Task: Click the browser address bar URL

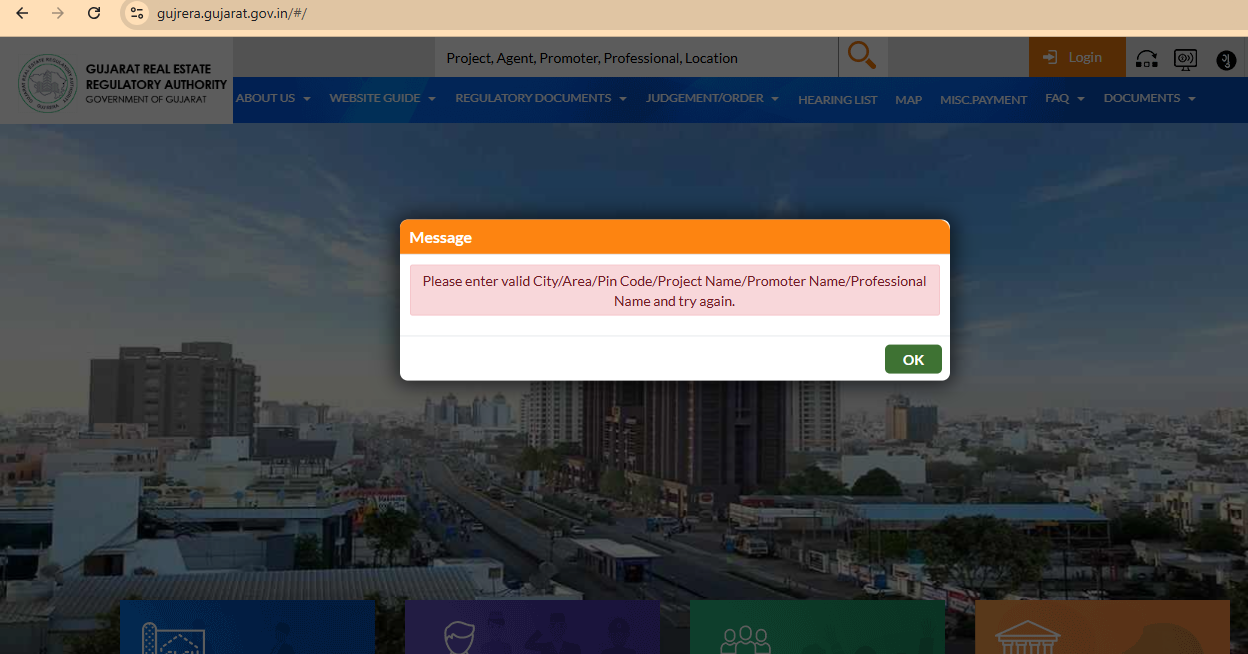Action: point(231,13)
